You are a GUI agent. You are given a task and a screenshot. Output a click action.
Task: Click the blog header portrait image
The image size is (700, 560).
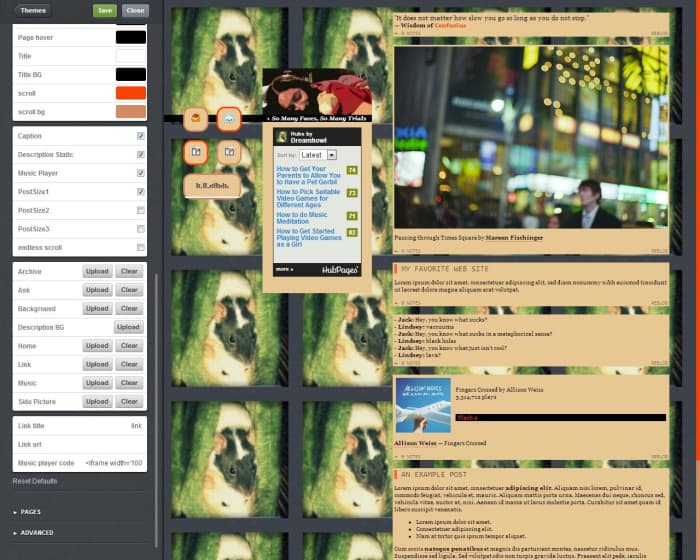(x=317, y=92)
